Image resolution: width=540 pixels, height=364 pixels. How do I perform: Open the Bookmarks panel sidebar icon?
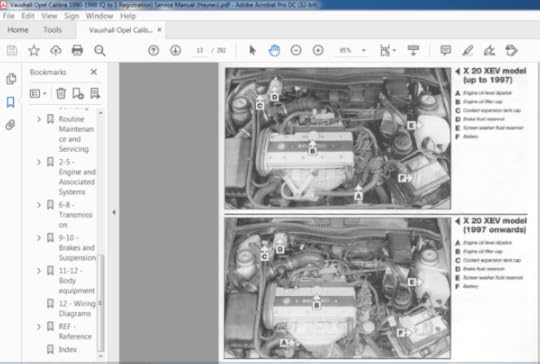[11, 102]
